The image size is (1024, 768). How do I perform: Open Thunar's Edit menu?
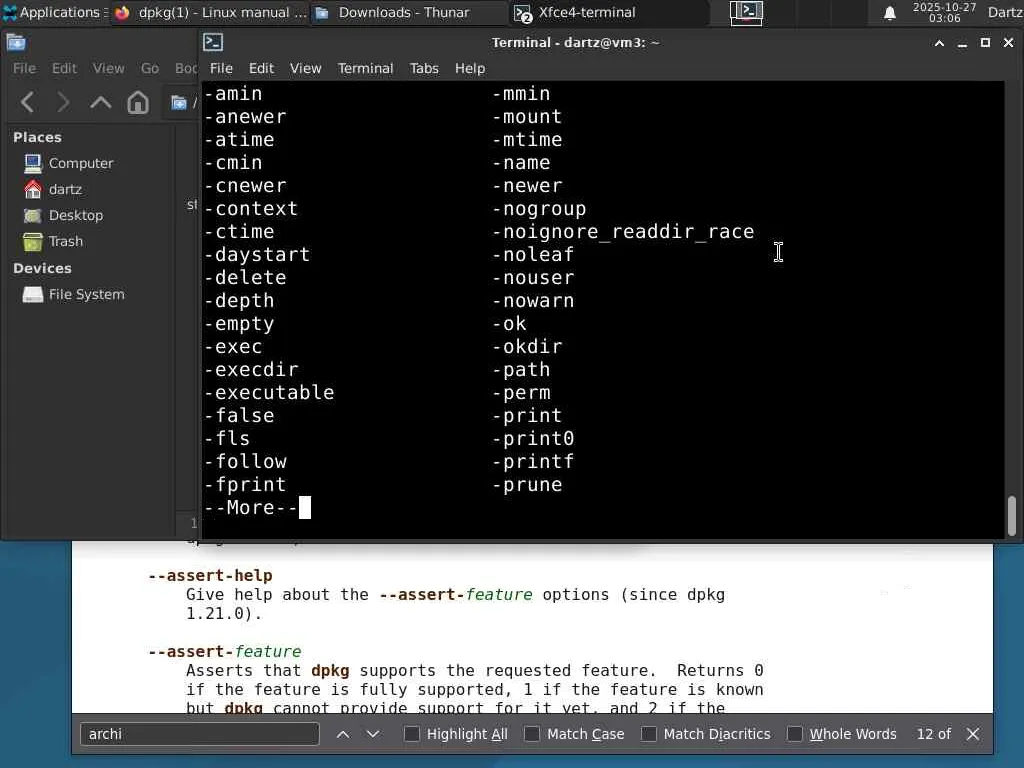click(x=64, y=68)
